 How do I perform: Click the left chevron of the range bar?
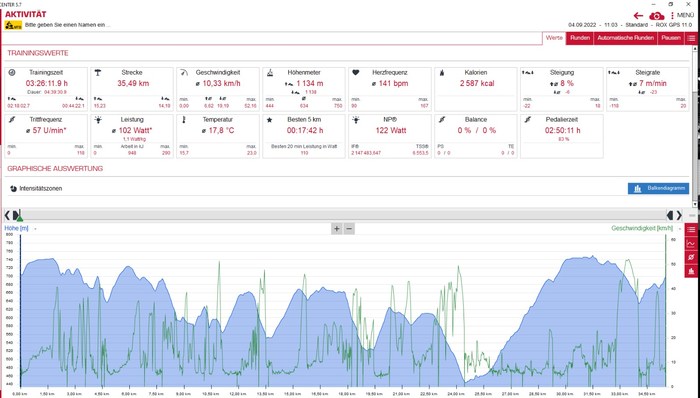coord(7,216)
